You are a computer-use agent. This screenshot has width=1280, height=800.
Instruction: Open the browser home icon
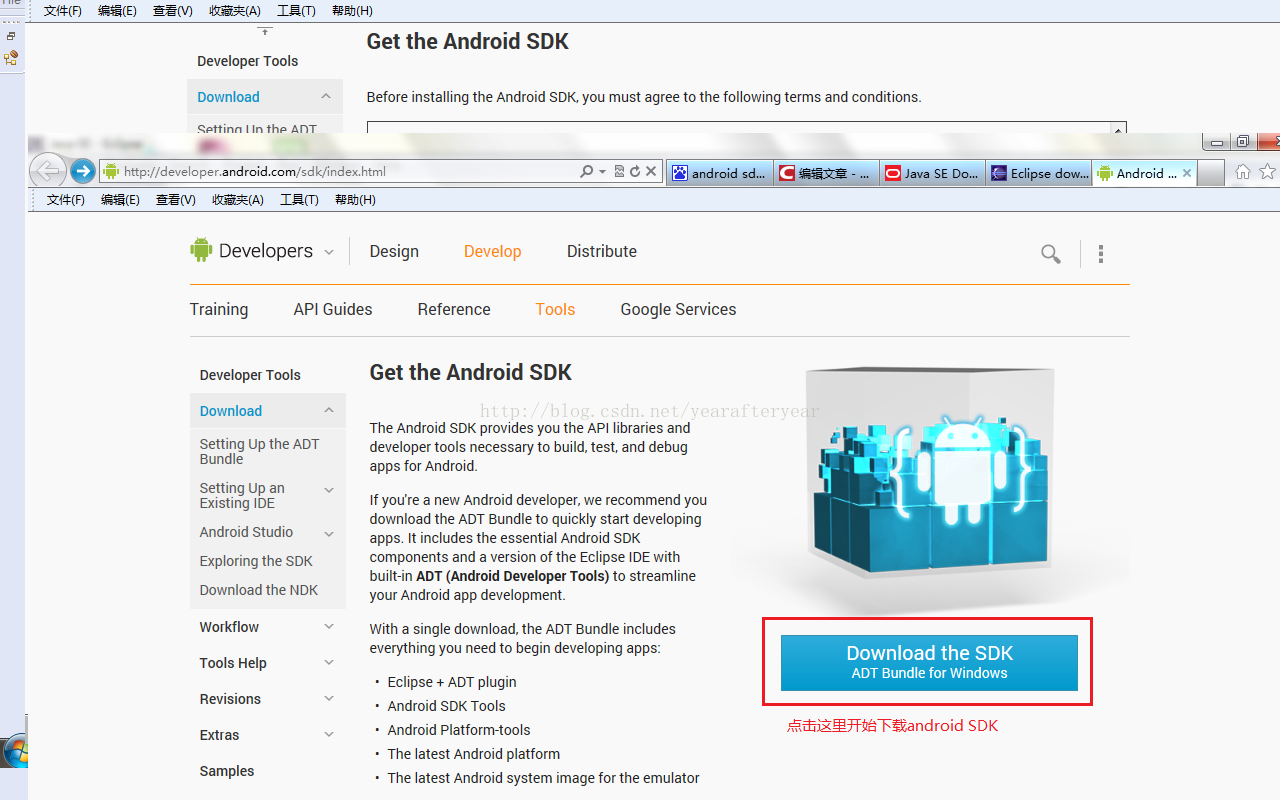point(1242,172)
